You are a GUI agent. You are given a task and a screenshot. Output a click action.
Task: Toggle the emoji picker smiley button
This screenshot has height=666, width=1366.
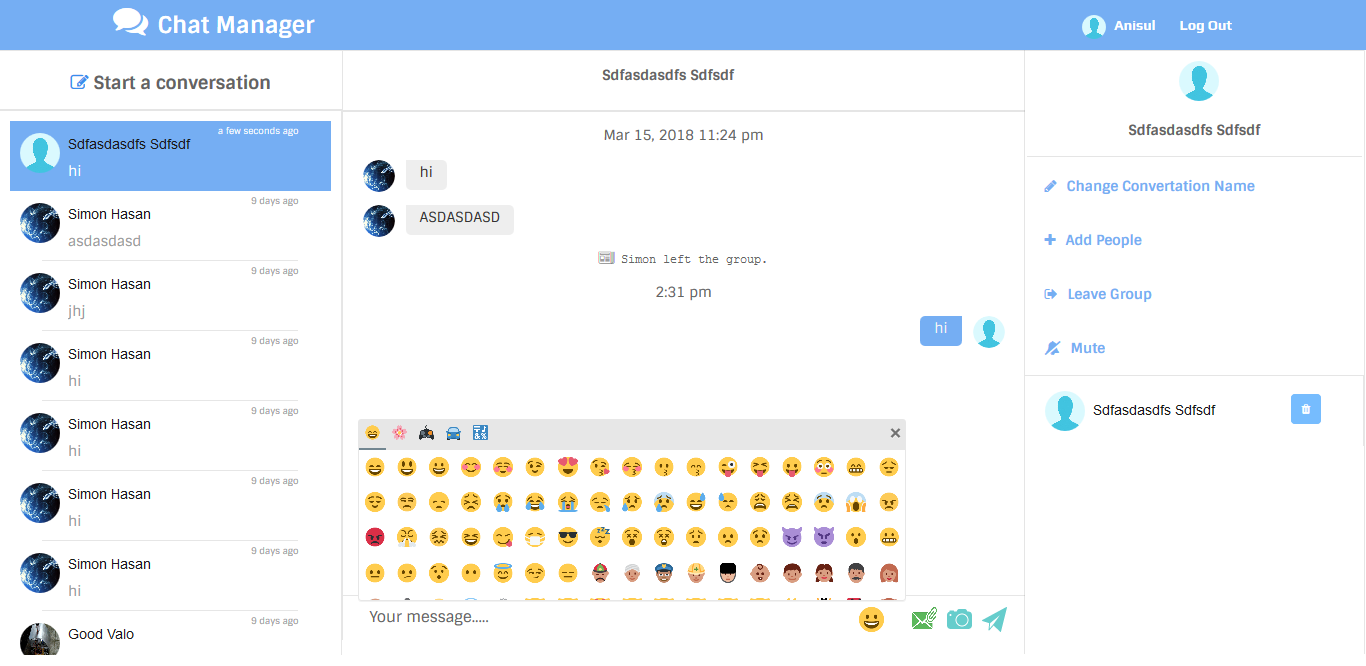coord(872,619)
